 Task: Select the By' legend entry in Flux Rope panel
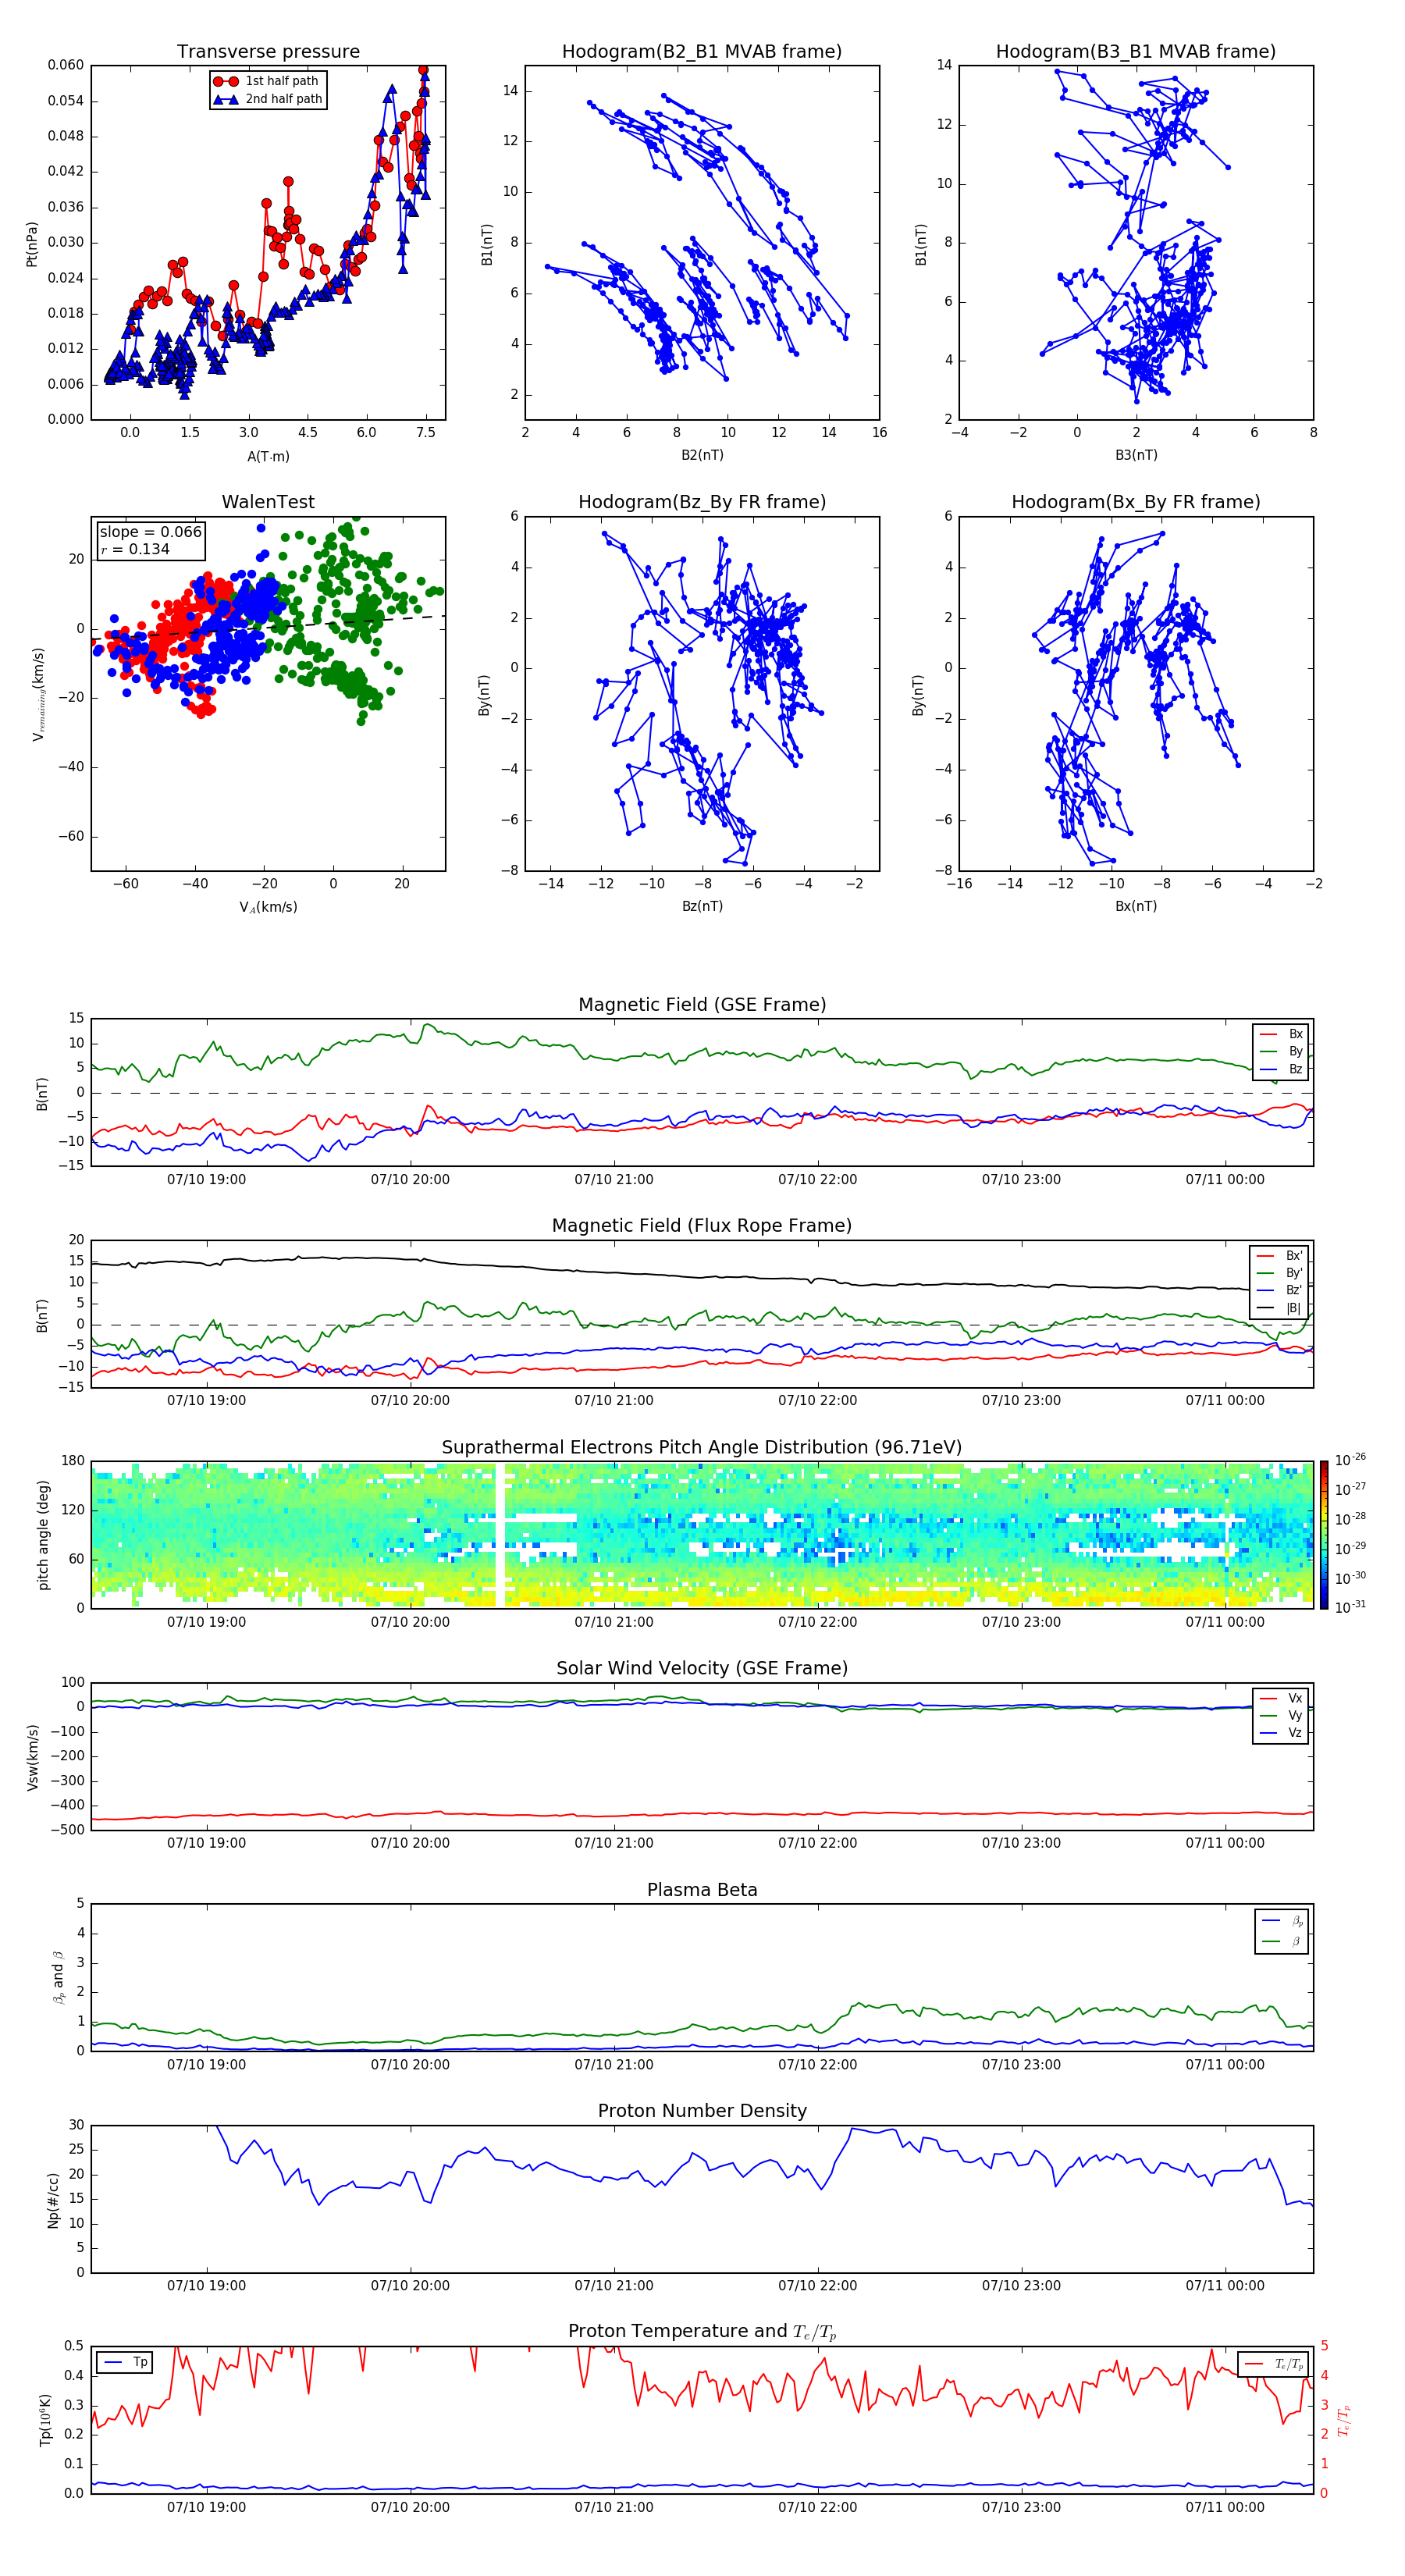coord(1280,1273)
